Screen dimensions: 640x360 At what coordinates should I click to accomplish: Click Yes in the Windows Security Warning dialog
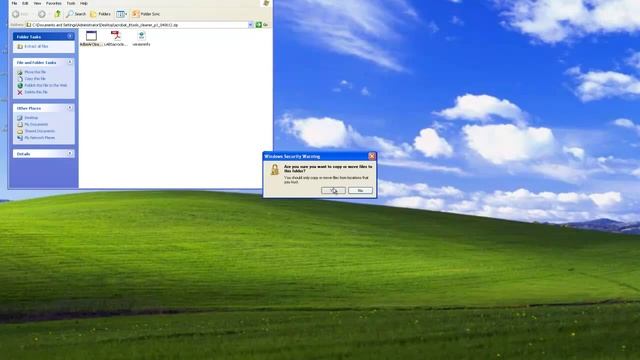(x=333, y=191)
